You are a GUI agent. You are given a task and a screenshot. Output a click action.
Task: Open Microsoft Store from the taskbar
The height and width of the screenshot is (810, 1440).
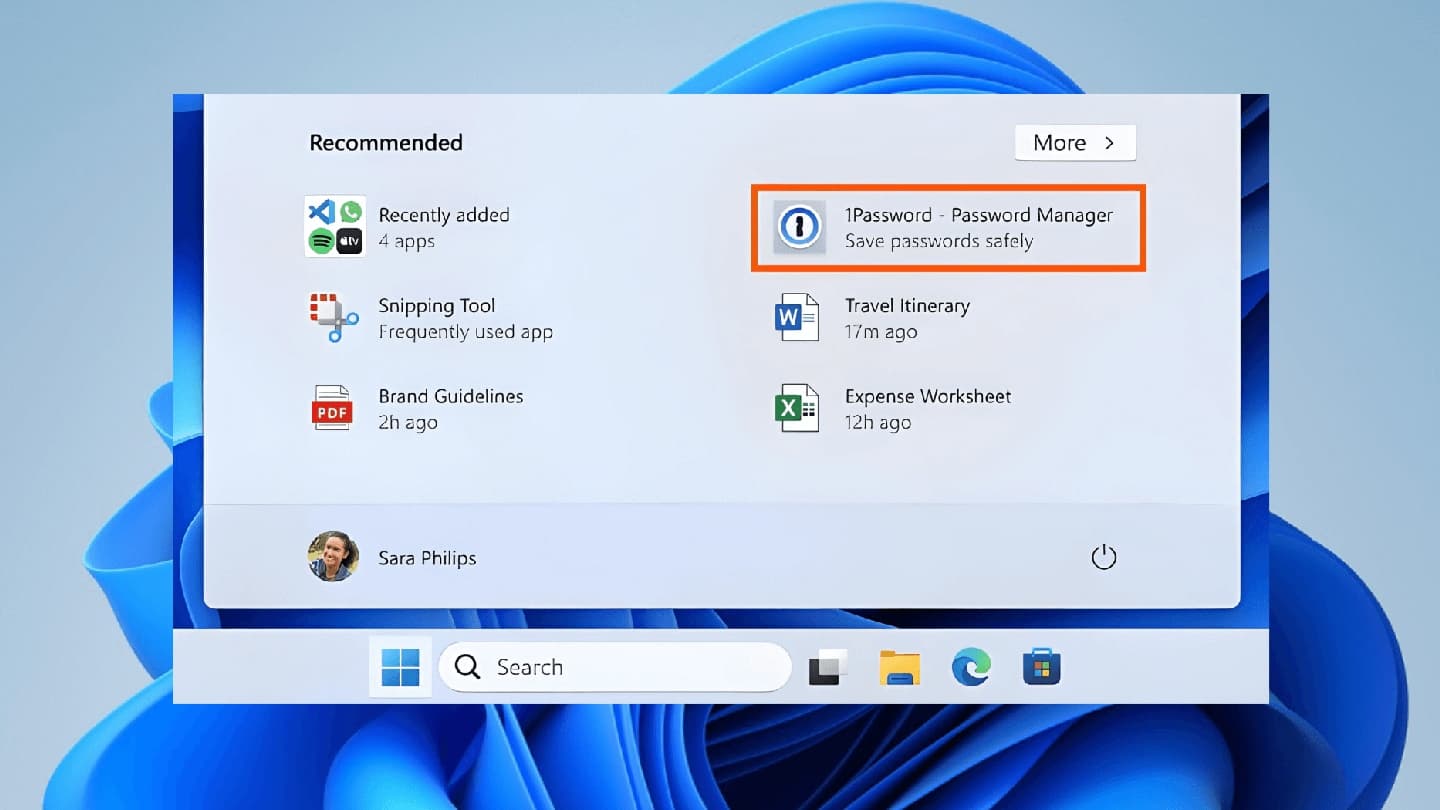[1042, 667]
